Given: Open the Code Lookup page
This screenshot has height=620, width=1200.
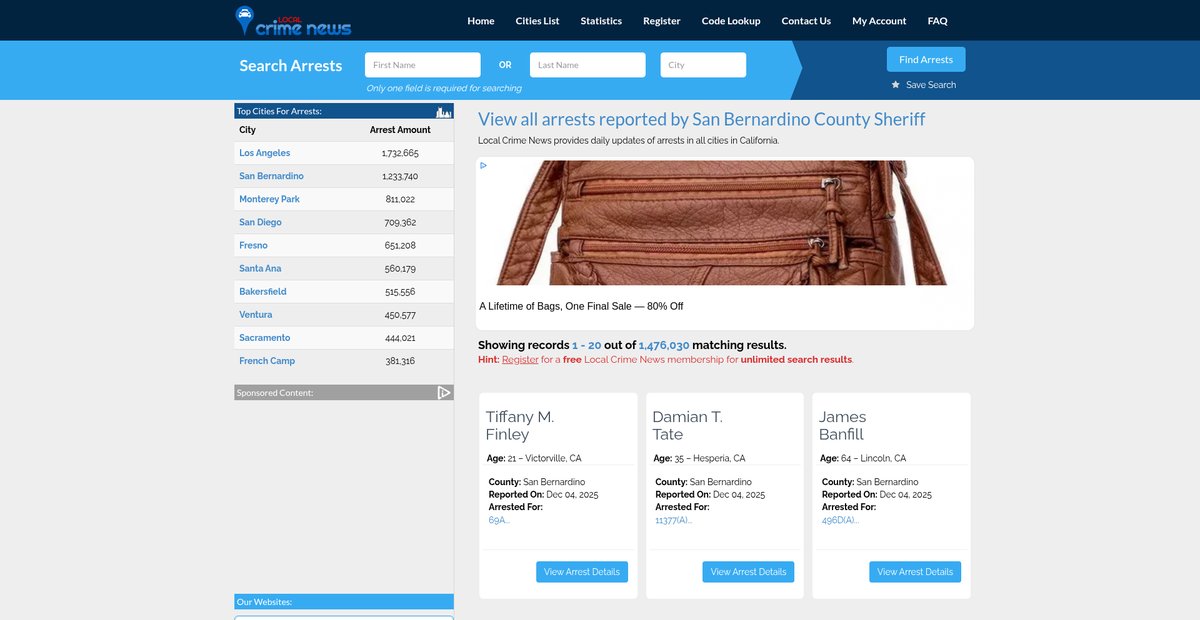Looking at the screenshot, I should click(731, 21).
